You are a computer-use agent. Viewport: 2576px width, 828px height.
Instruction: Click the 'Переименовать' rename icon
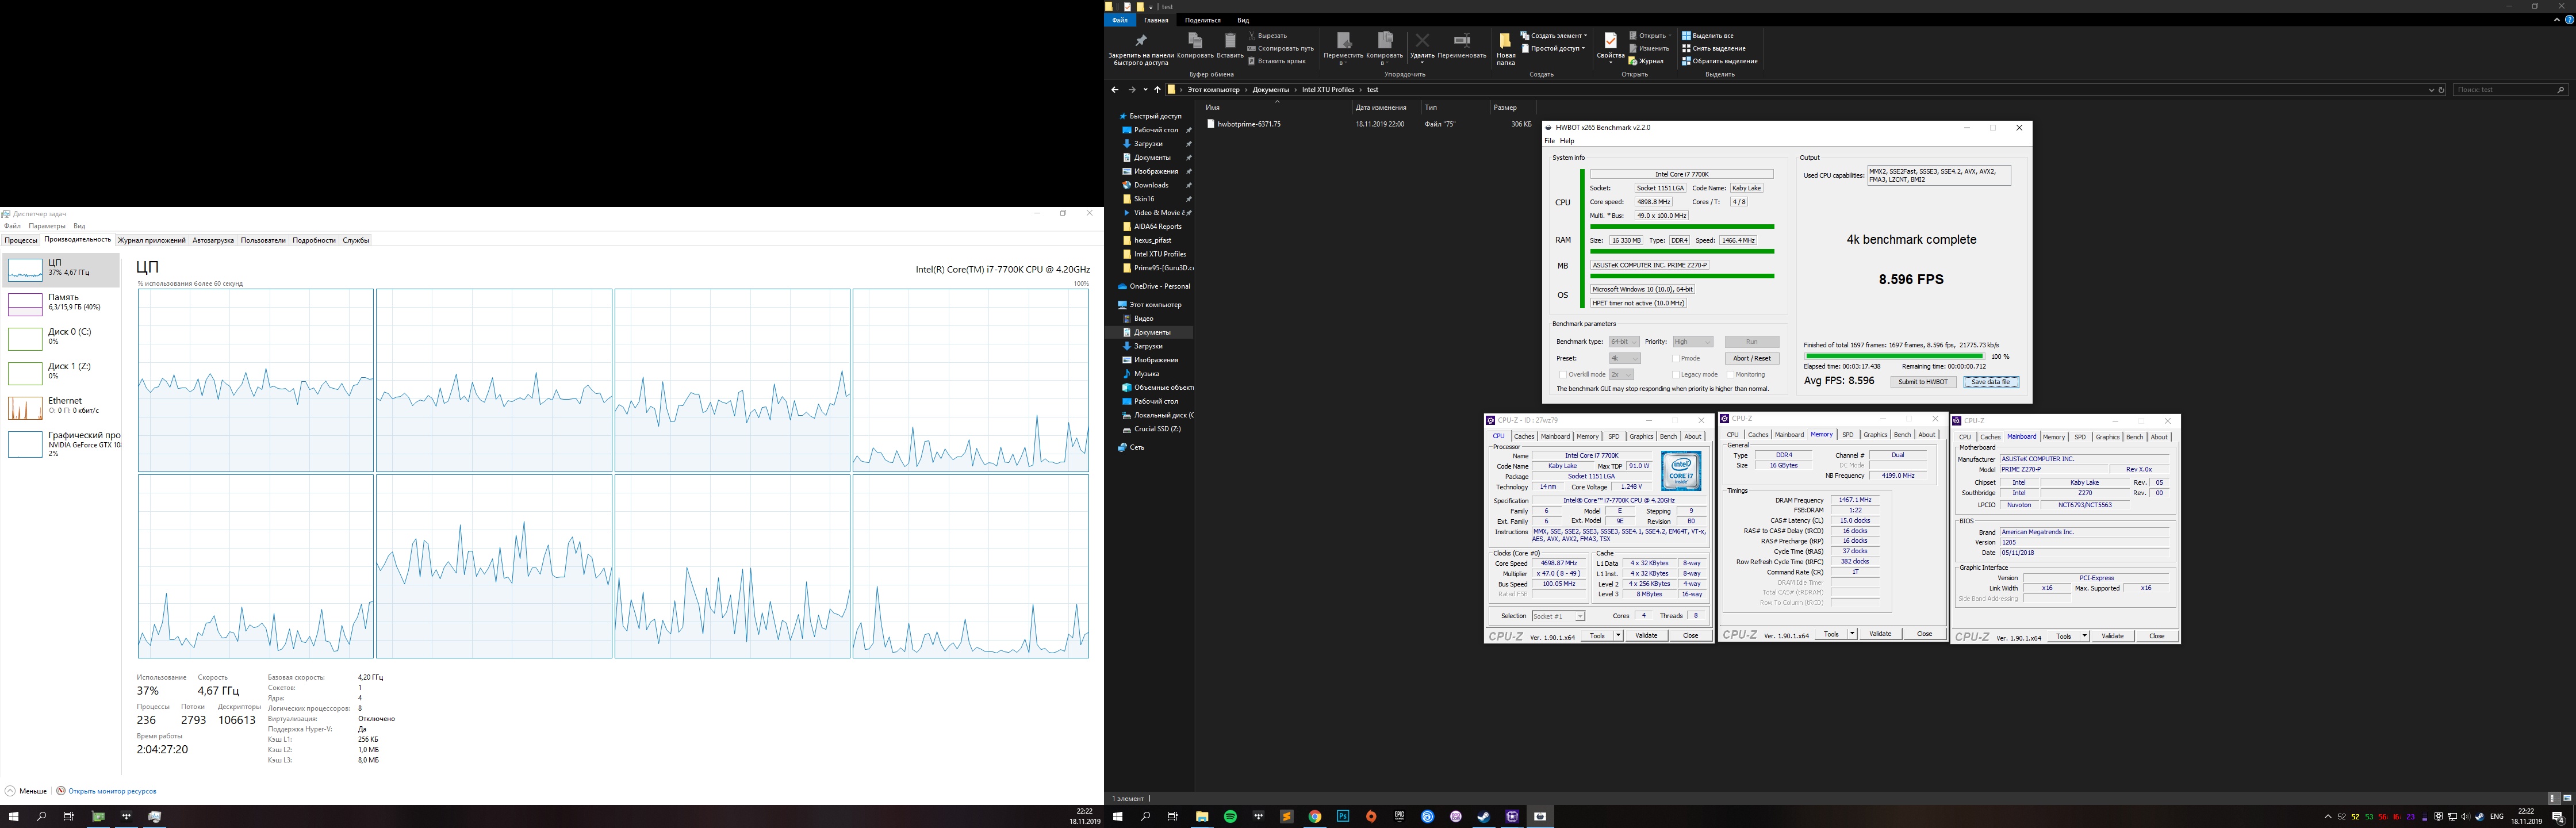coord(1462,40)
